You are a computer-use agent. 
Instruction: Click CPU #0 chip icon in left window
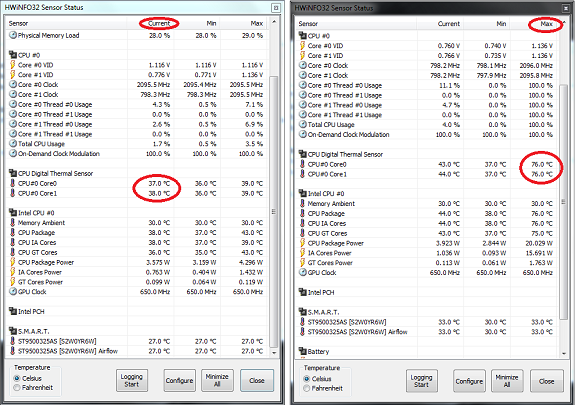(x=13, y=55)
